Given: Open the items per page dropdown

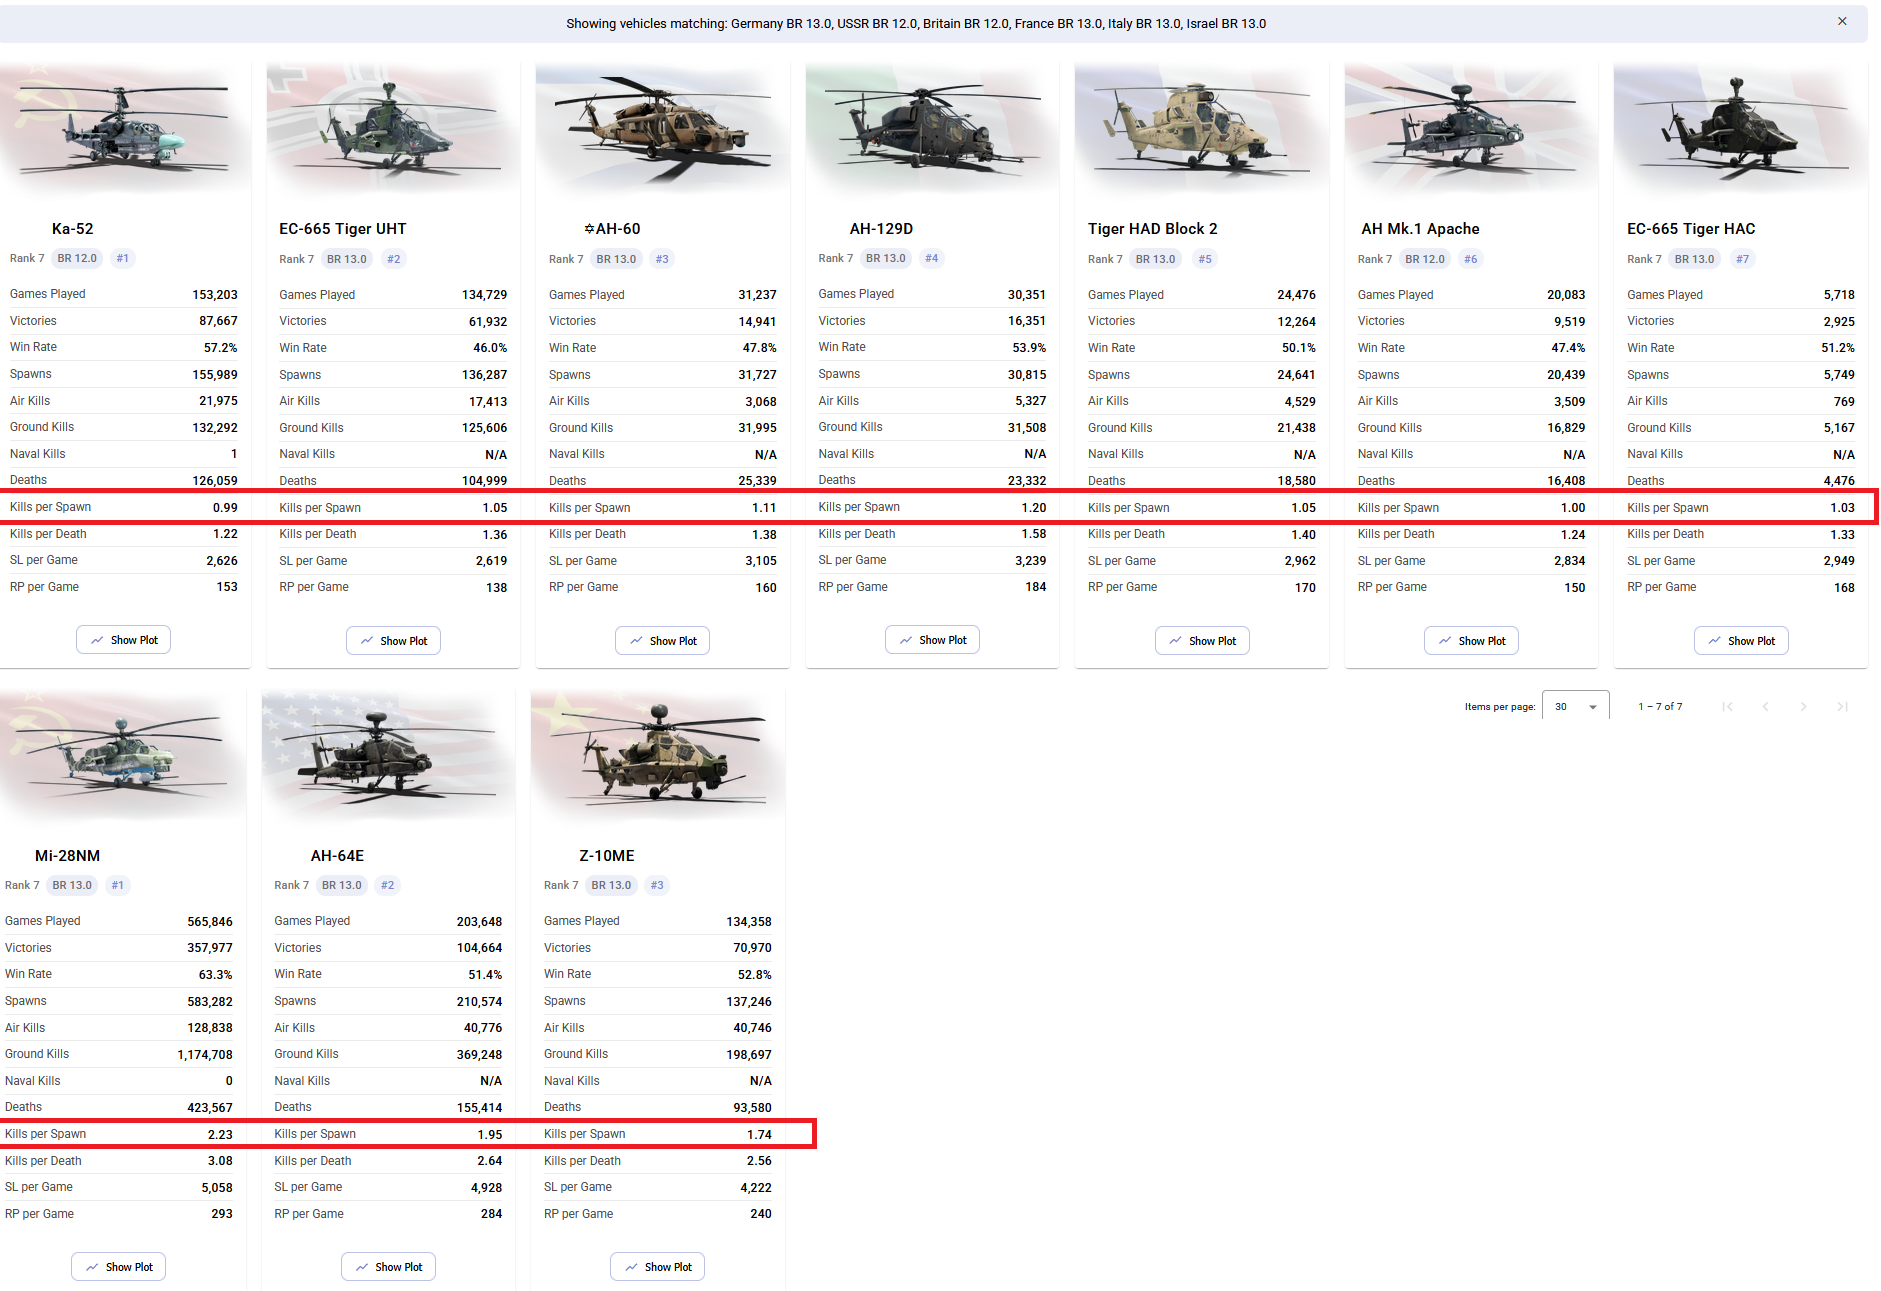Looking at the screenshot, I should 1575,707.
